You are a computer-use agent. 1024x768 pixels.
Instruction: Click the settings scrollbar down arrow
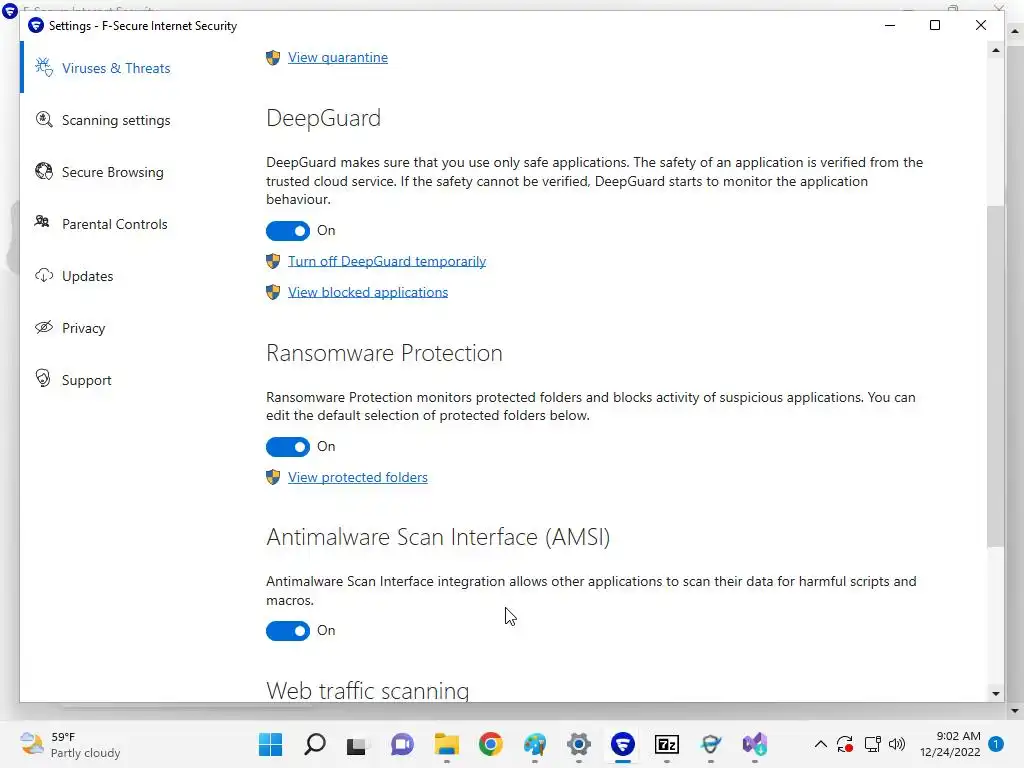[x=995, y=694]
